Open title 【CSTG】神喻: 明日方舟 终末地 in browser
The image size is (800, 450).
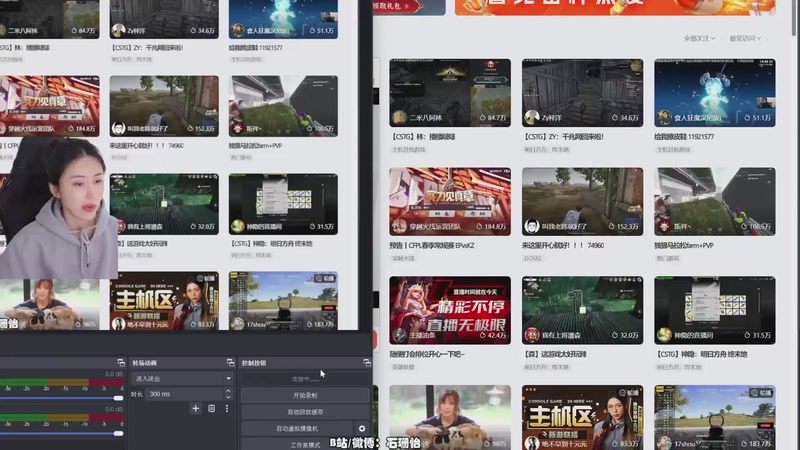pos(701,354)
